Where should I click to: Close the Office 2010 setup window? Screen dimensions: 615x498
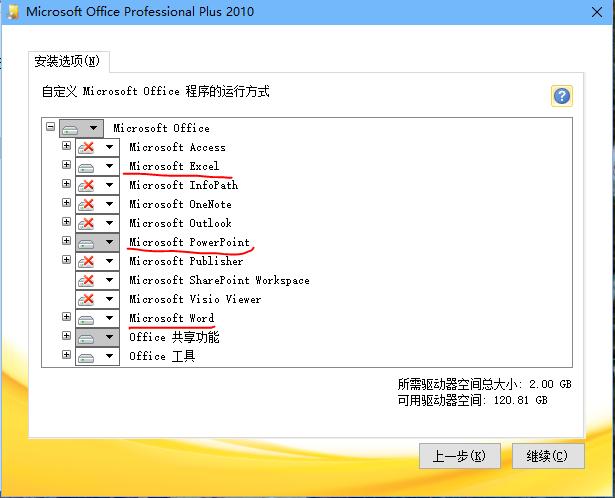coord(597,12)
